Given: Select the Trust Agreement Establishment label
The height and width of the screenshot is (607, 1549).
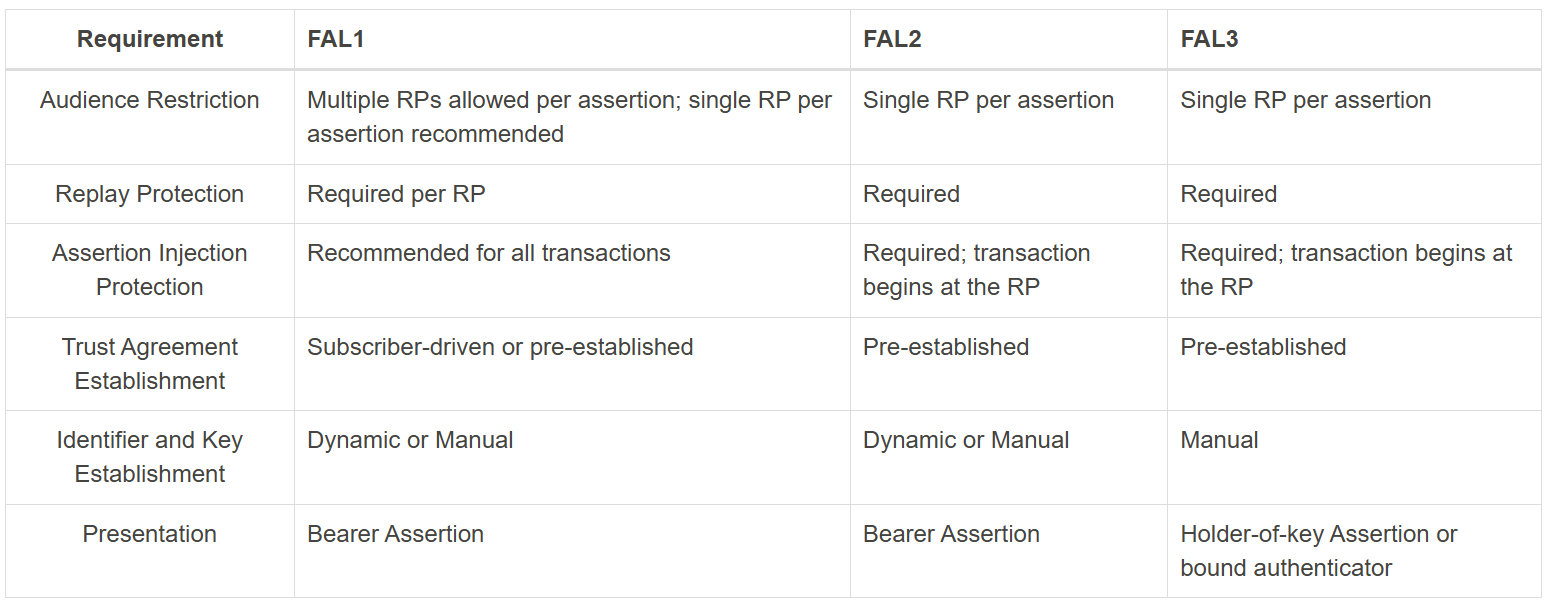Looking at the screenshot, I should [150, 364].
